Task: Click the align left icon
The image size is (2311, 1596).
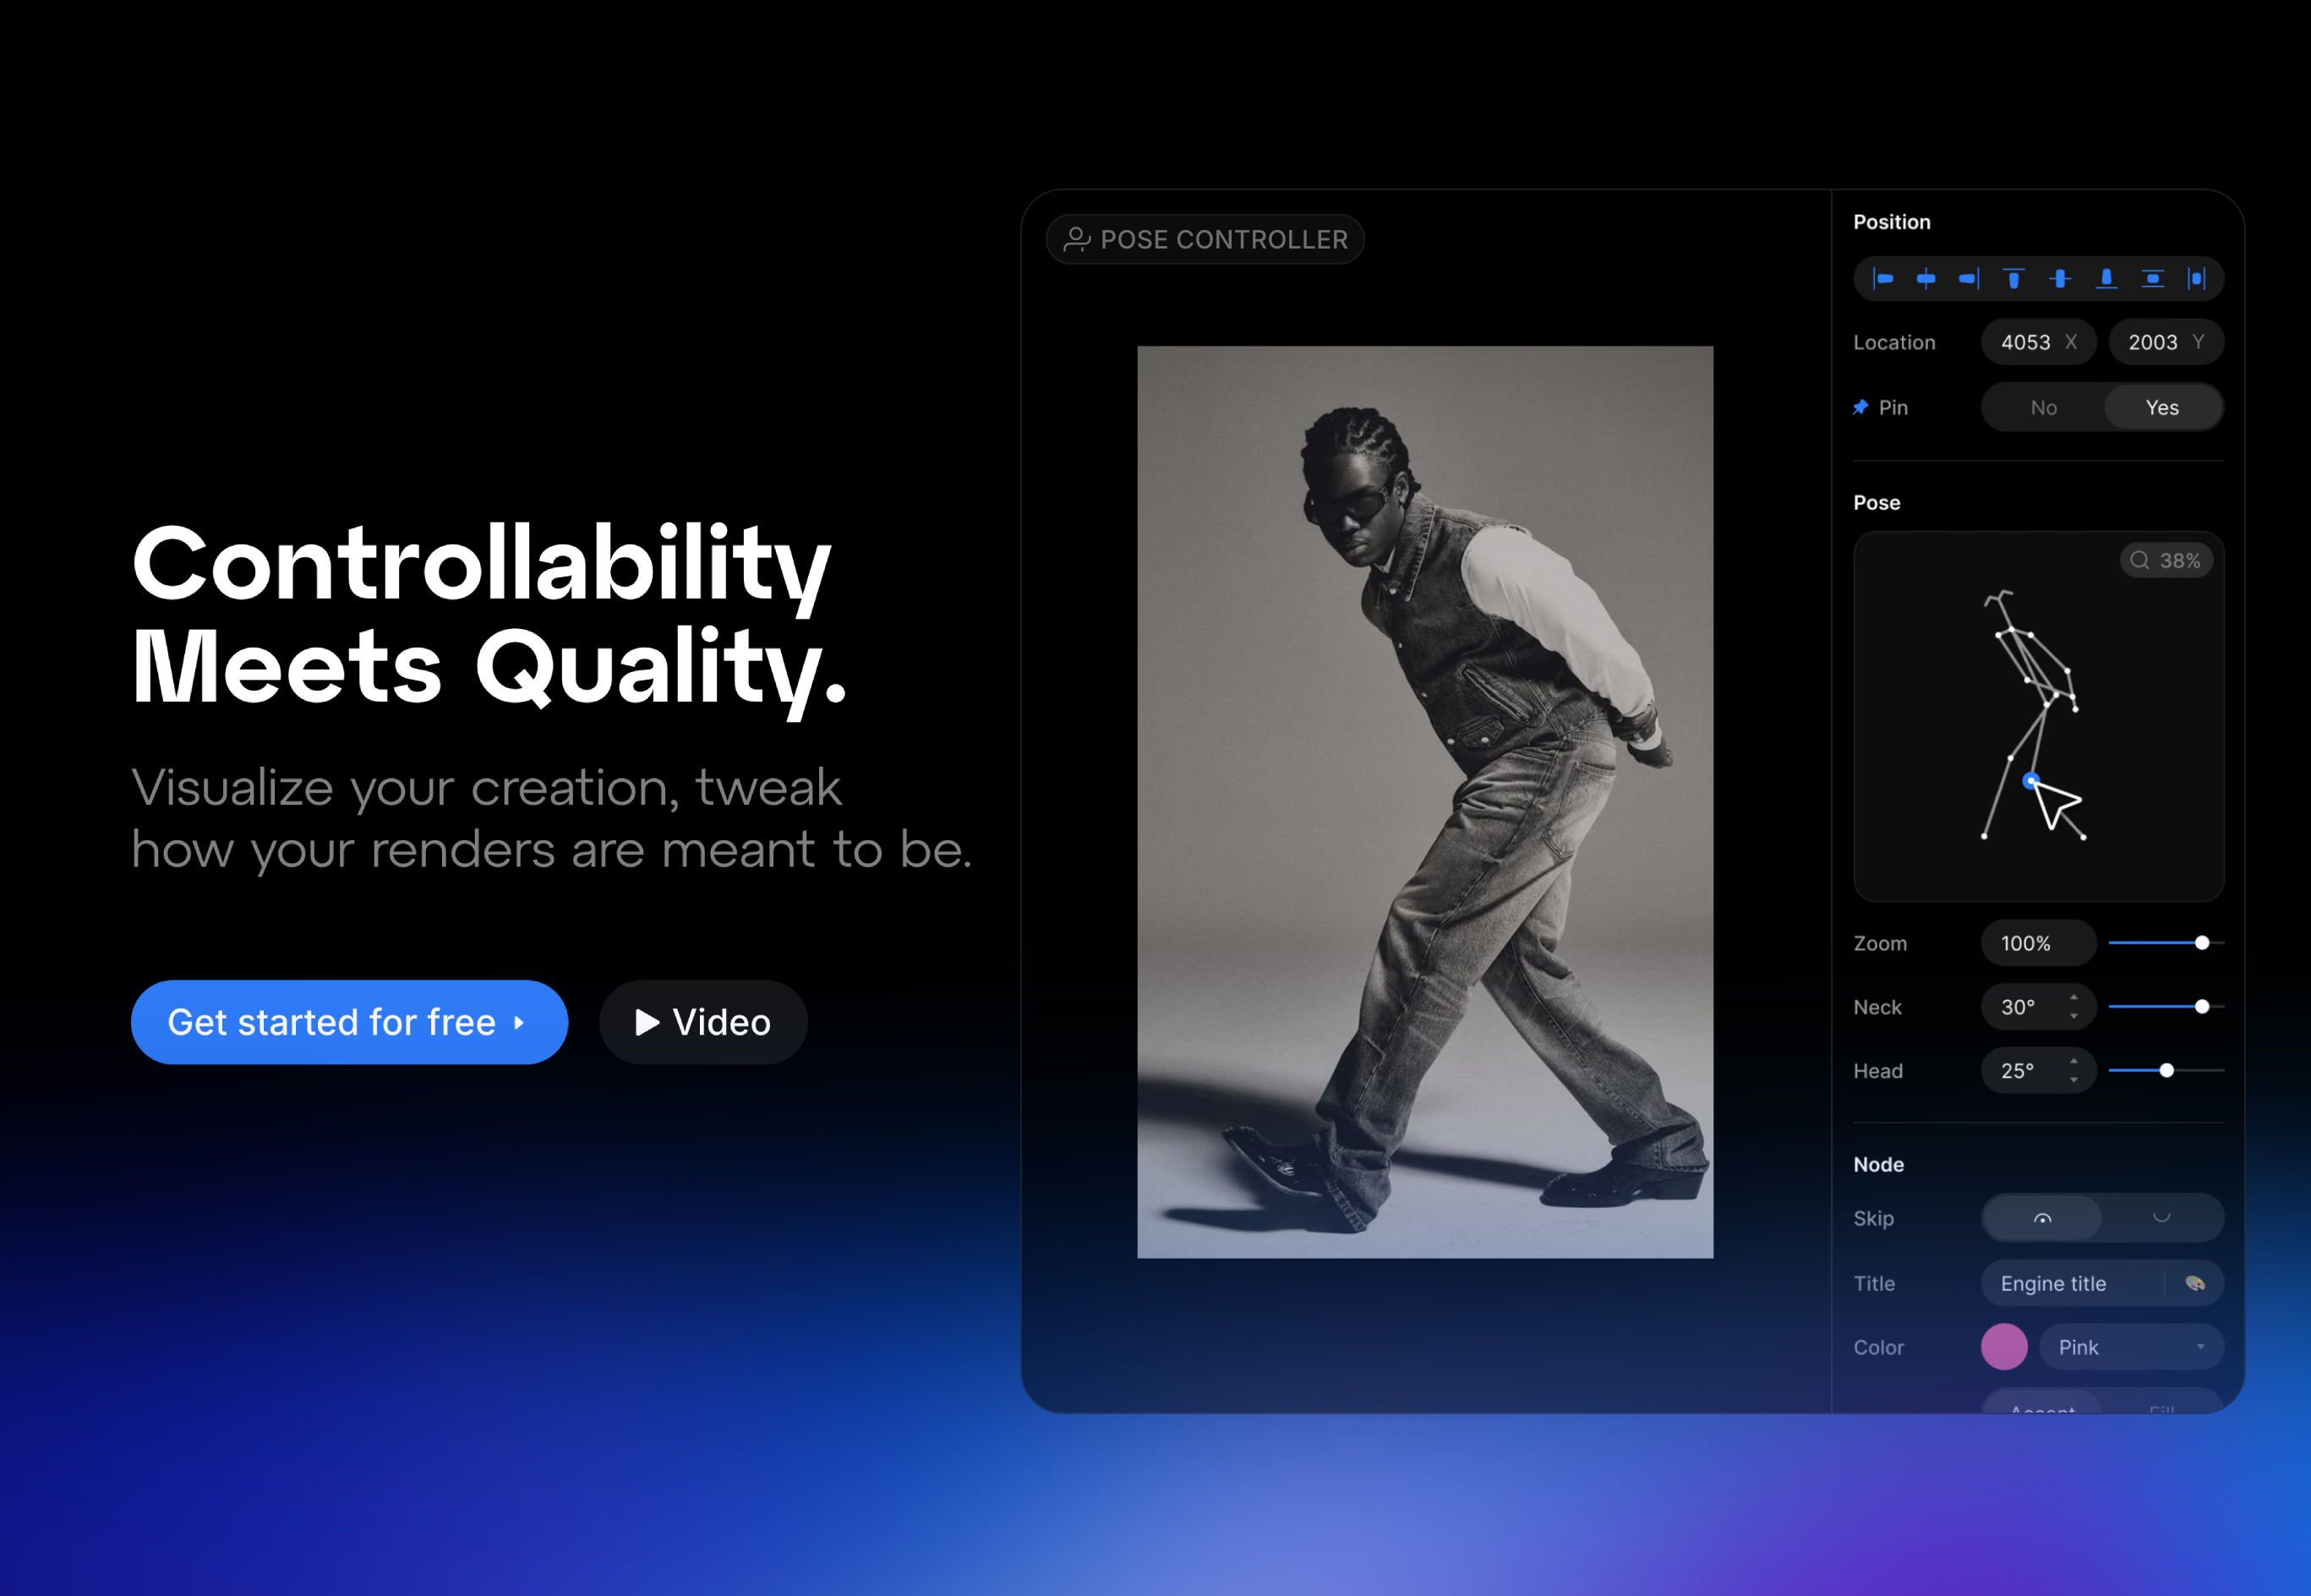Action: tap(1883, 279)
